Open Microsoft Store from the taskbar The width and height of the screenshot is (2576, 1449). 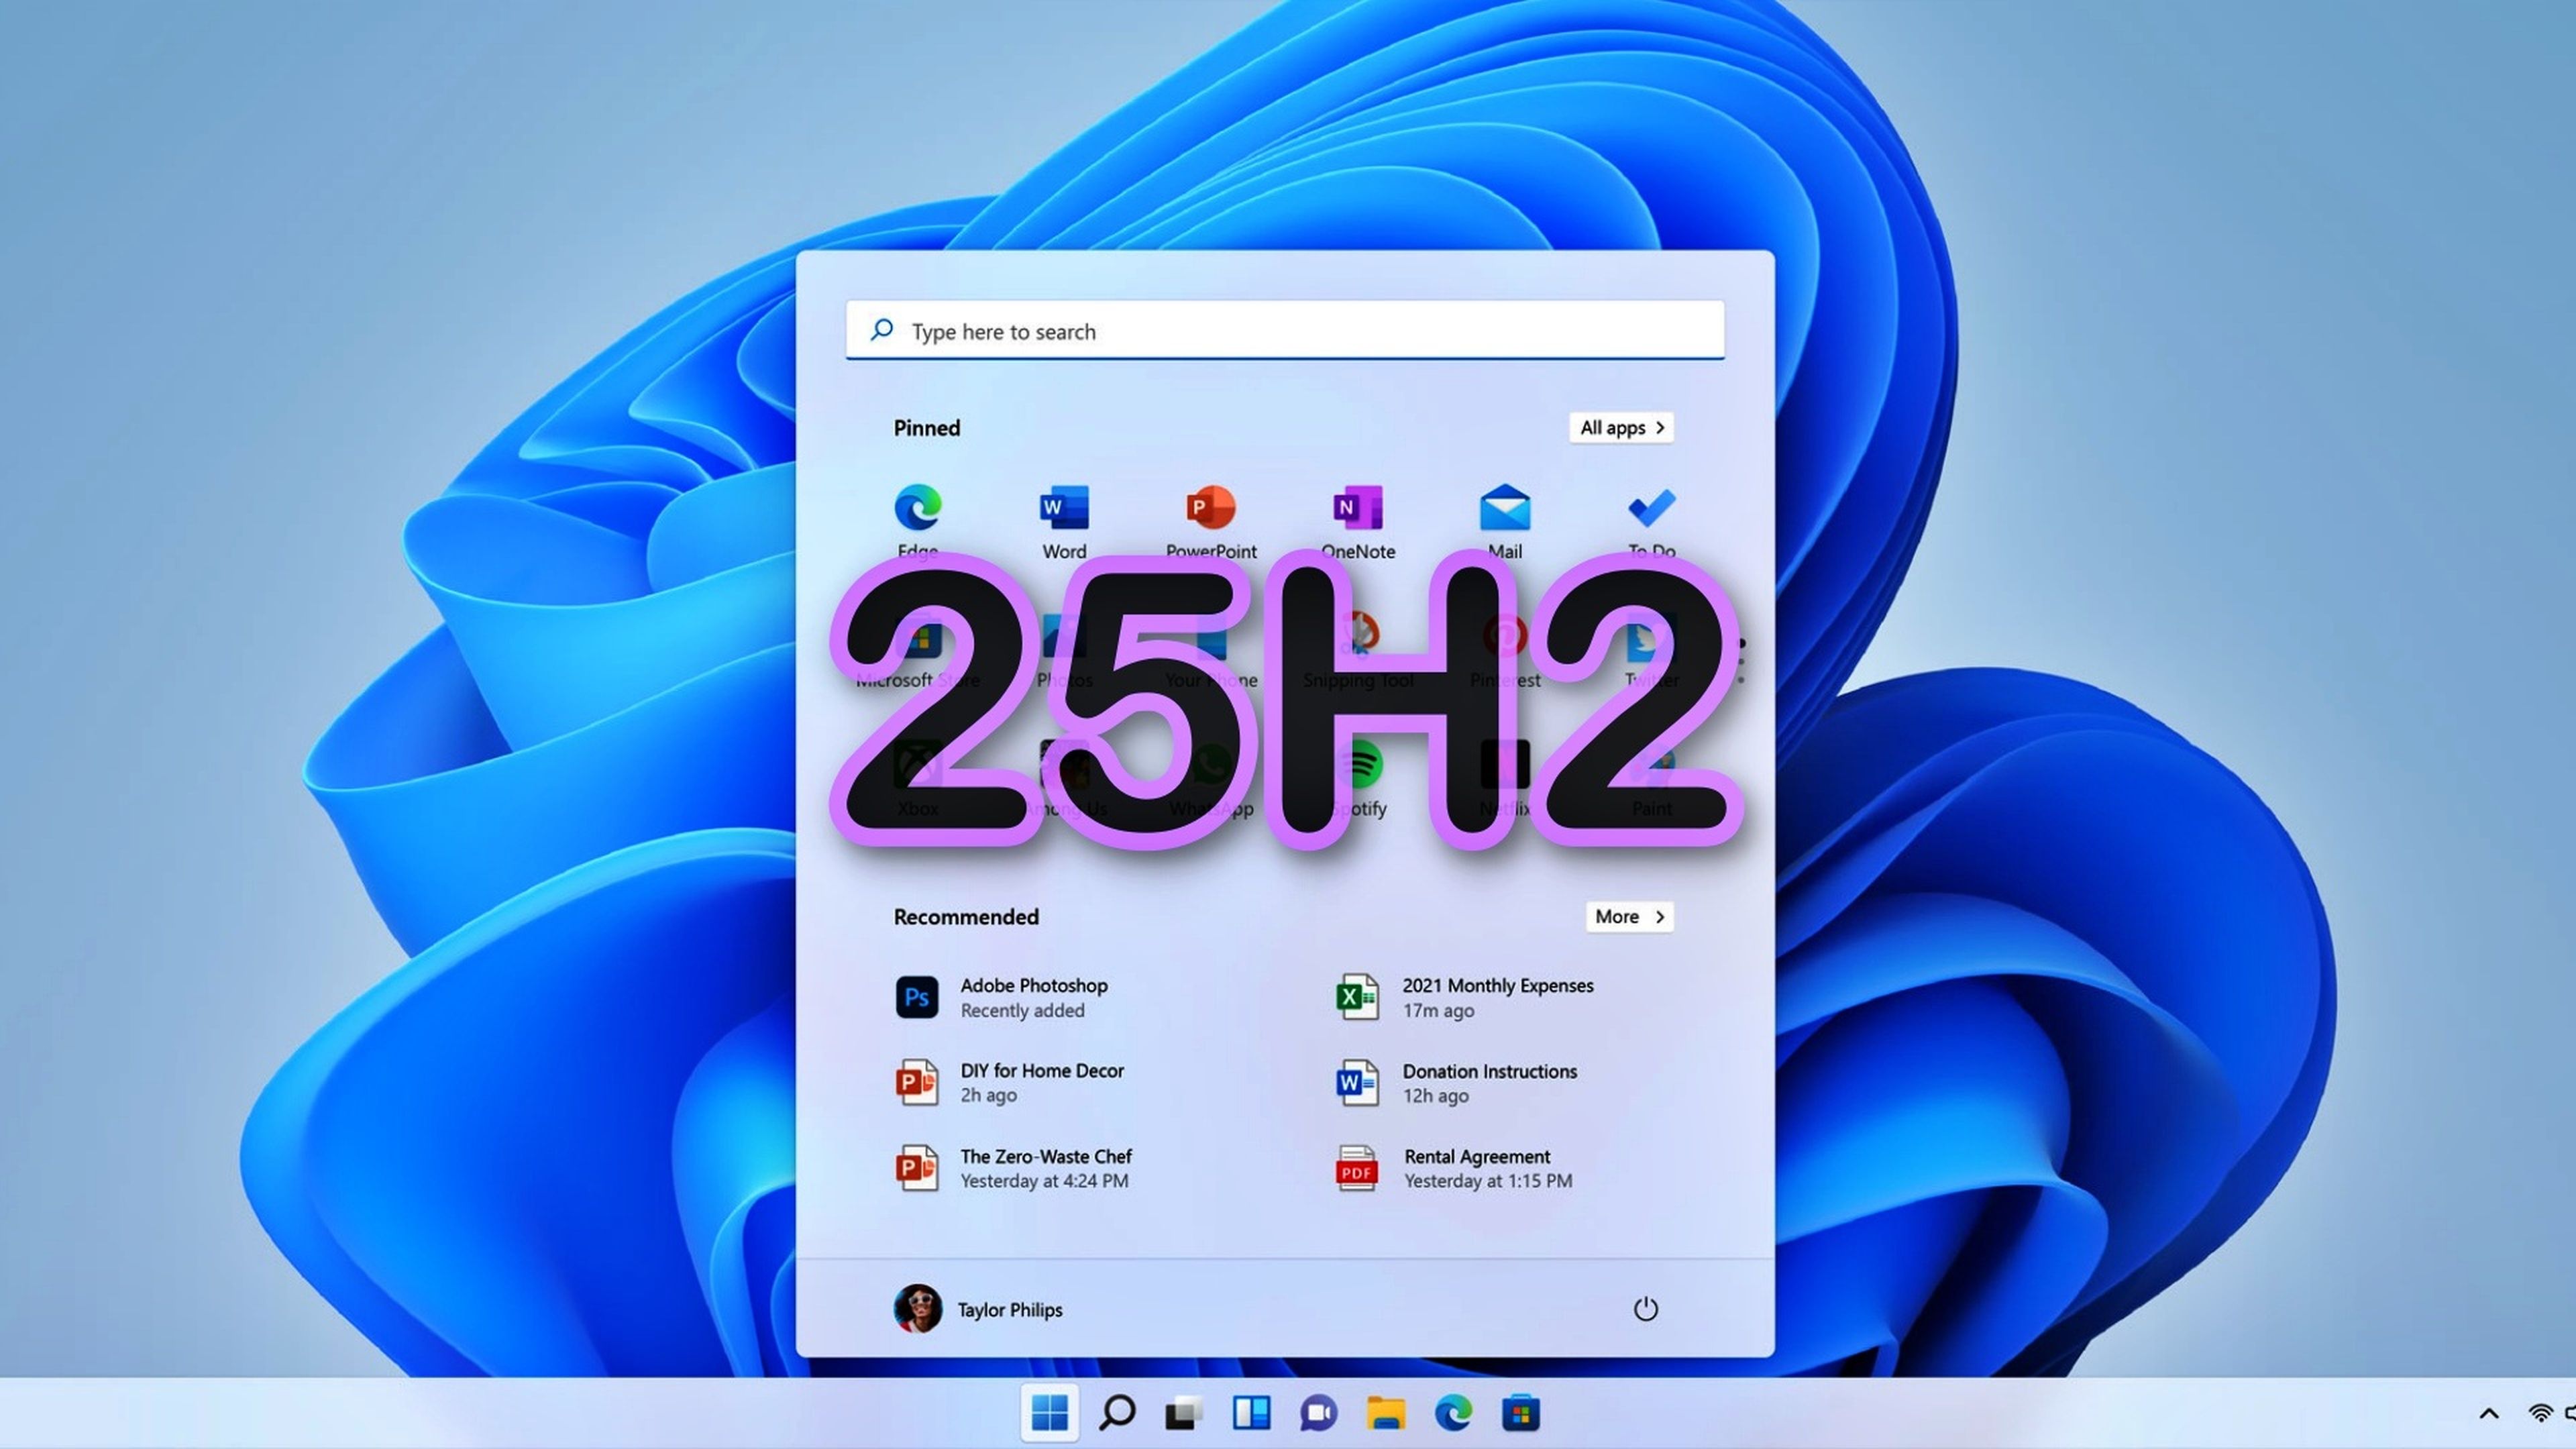pos(1520,1413)
